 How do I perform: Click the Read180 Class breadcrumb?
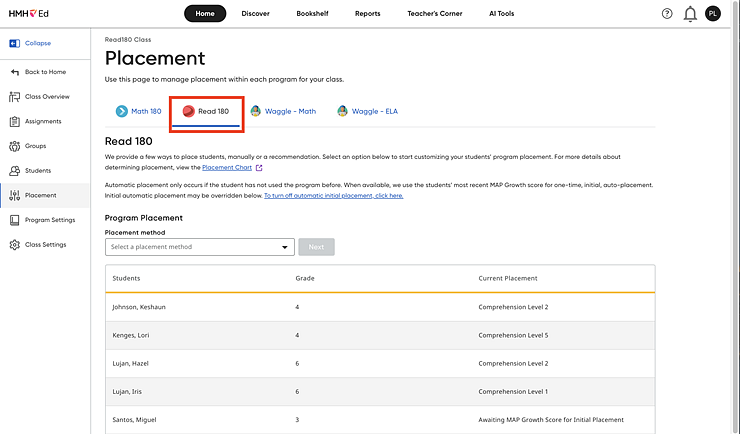tap(128, 40)
